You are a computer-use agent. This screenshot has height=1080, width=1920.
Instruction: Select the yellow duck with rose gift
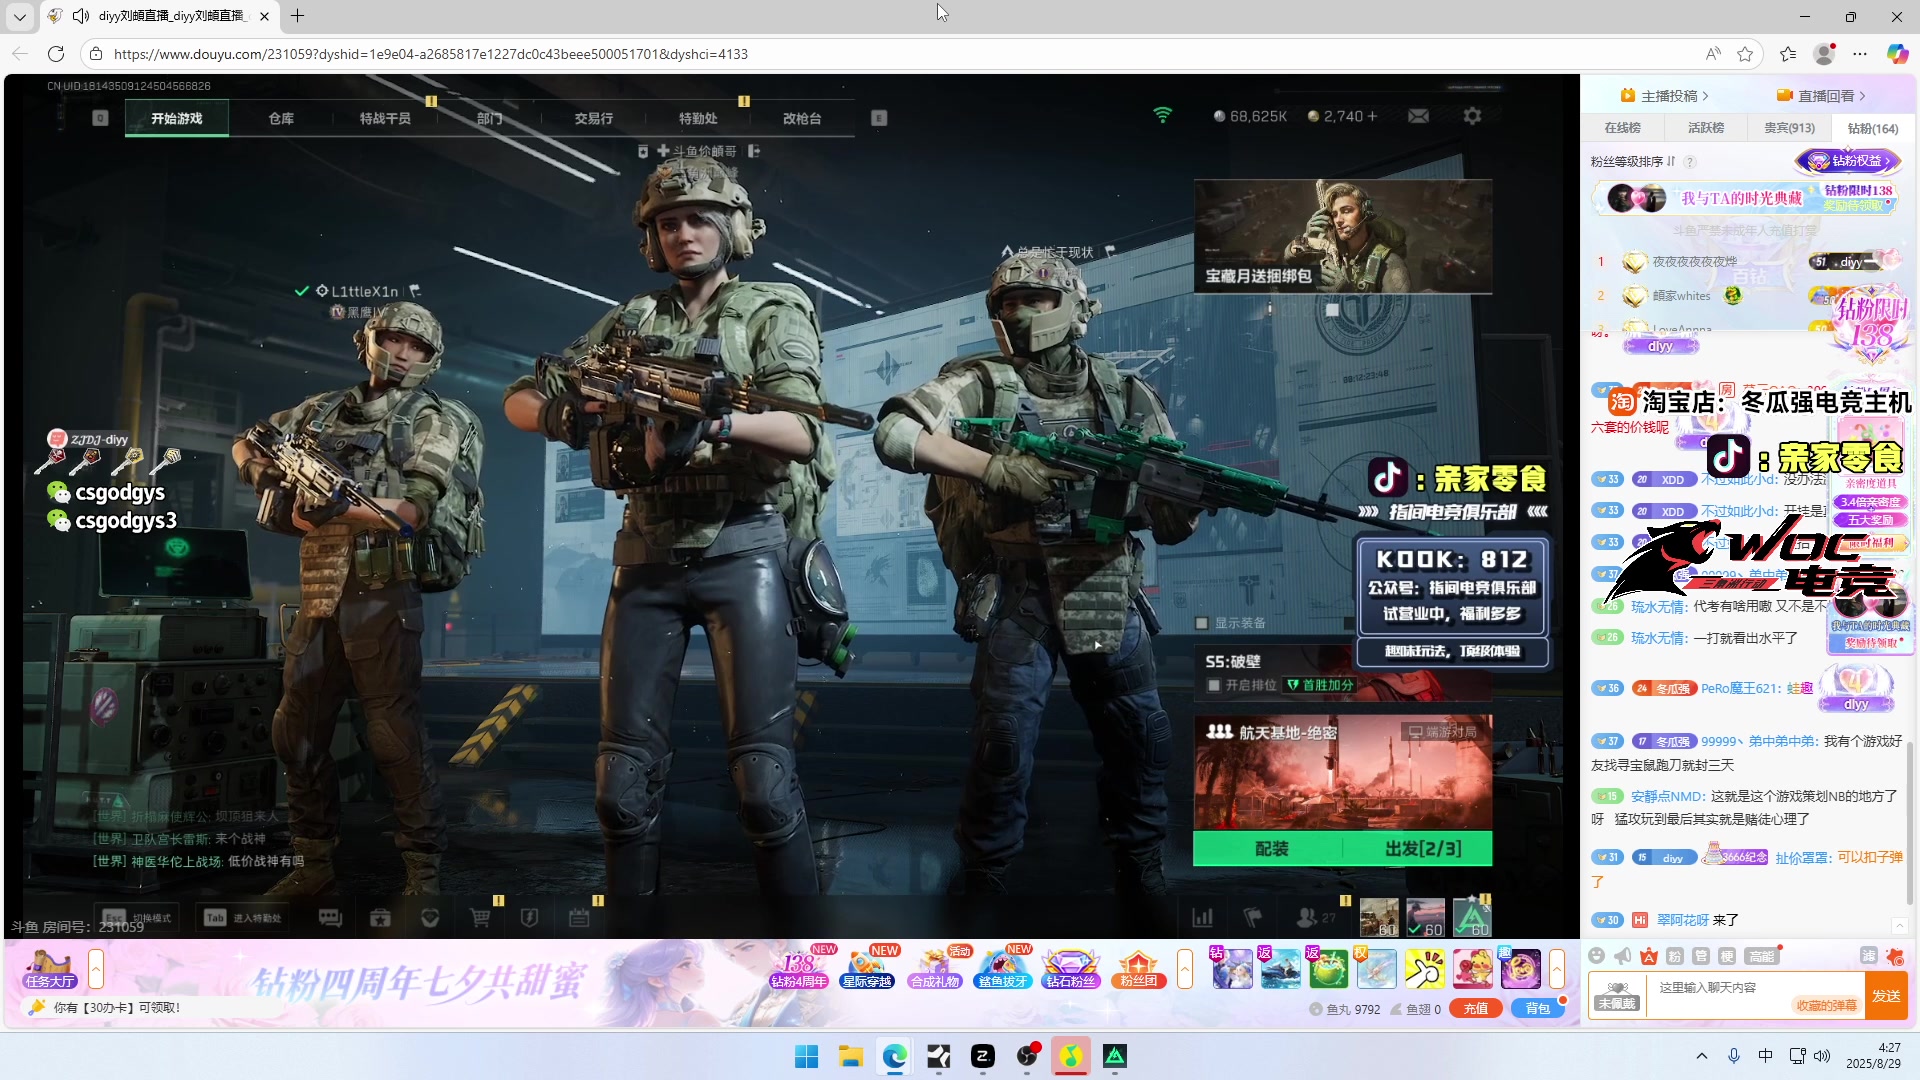point(1472,968)
